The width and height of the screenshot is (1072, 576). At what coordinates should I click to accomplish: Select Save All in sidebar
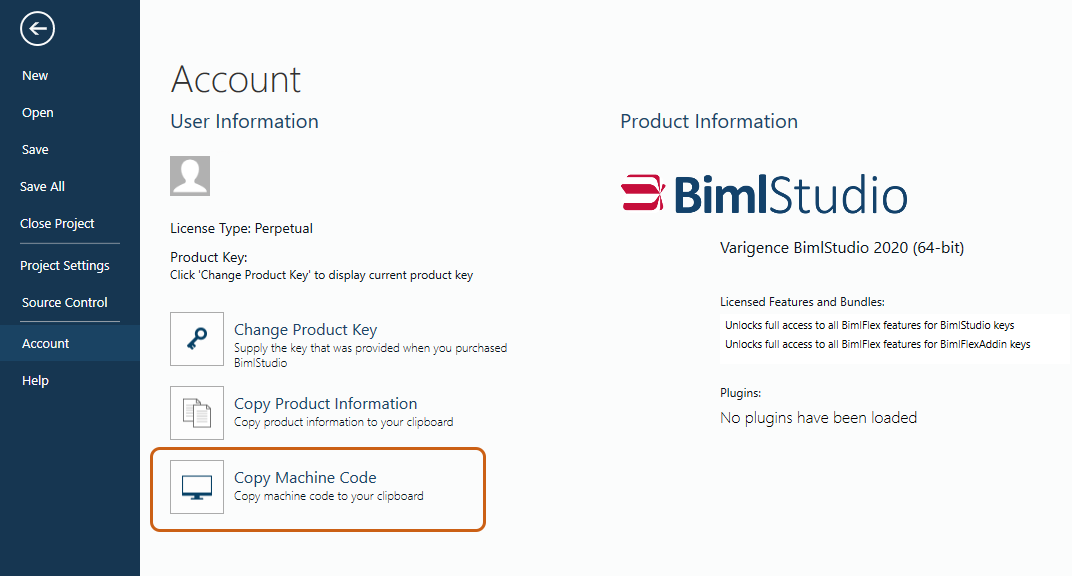pyautogui.click(x=42, y=187)
